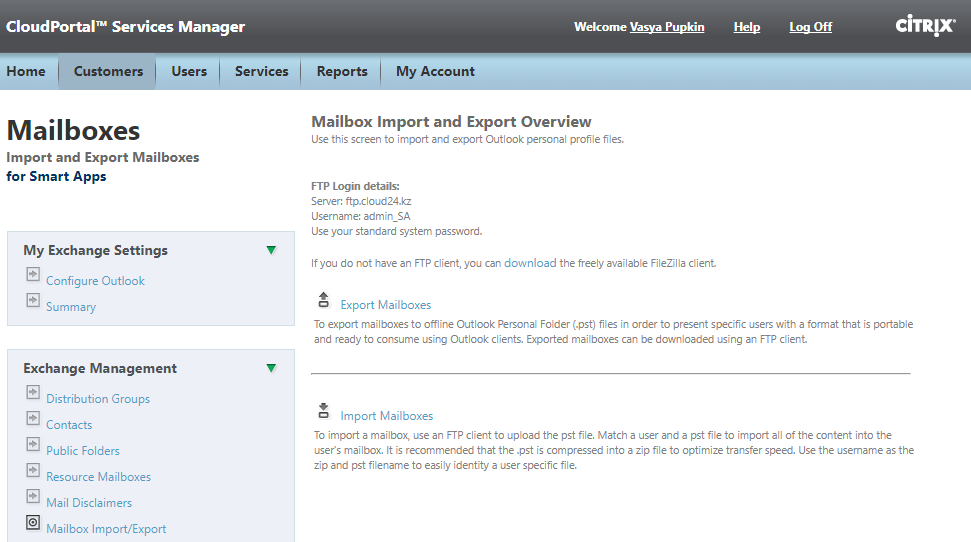Click the Citrix logo

(925, 27)
